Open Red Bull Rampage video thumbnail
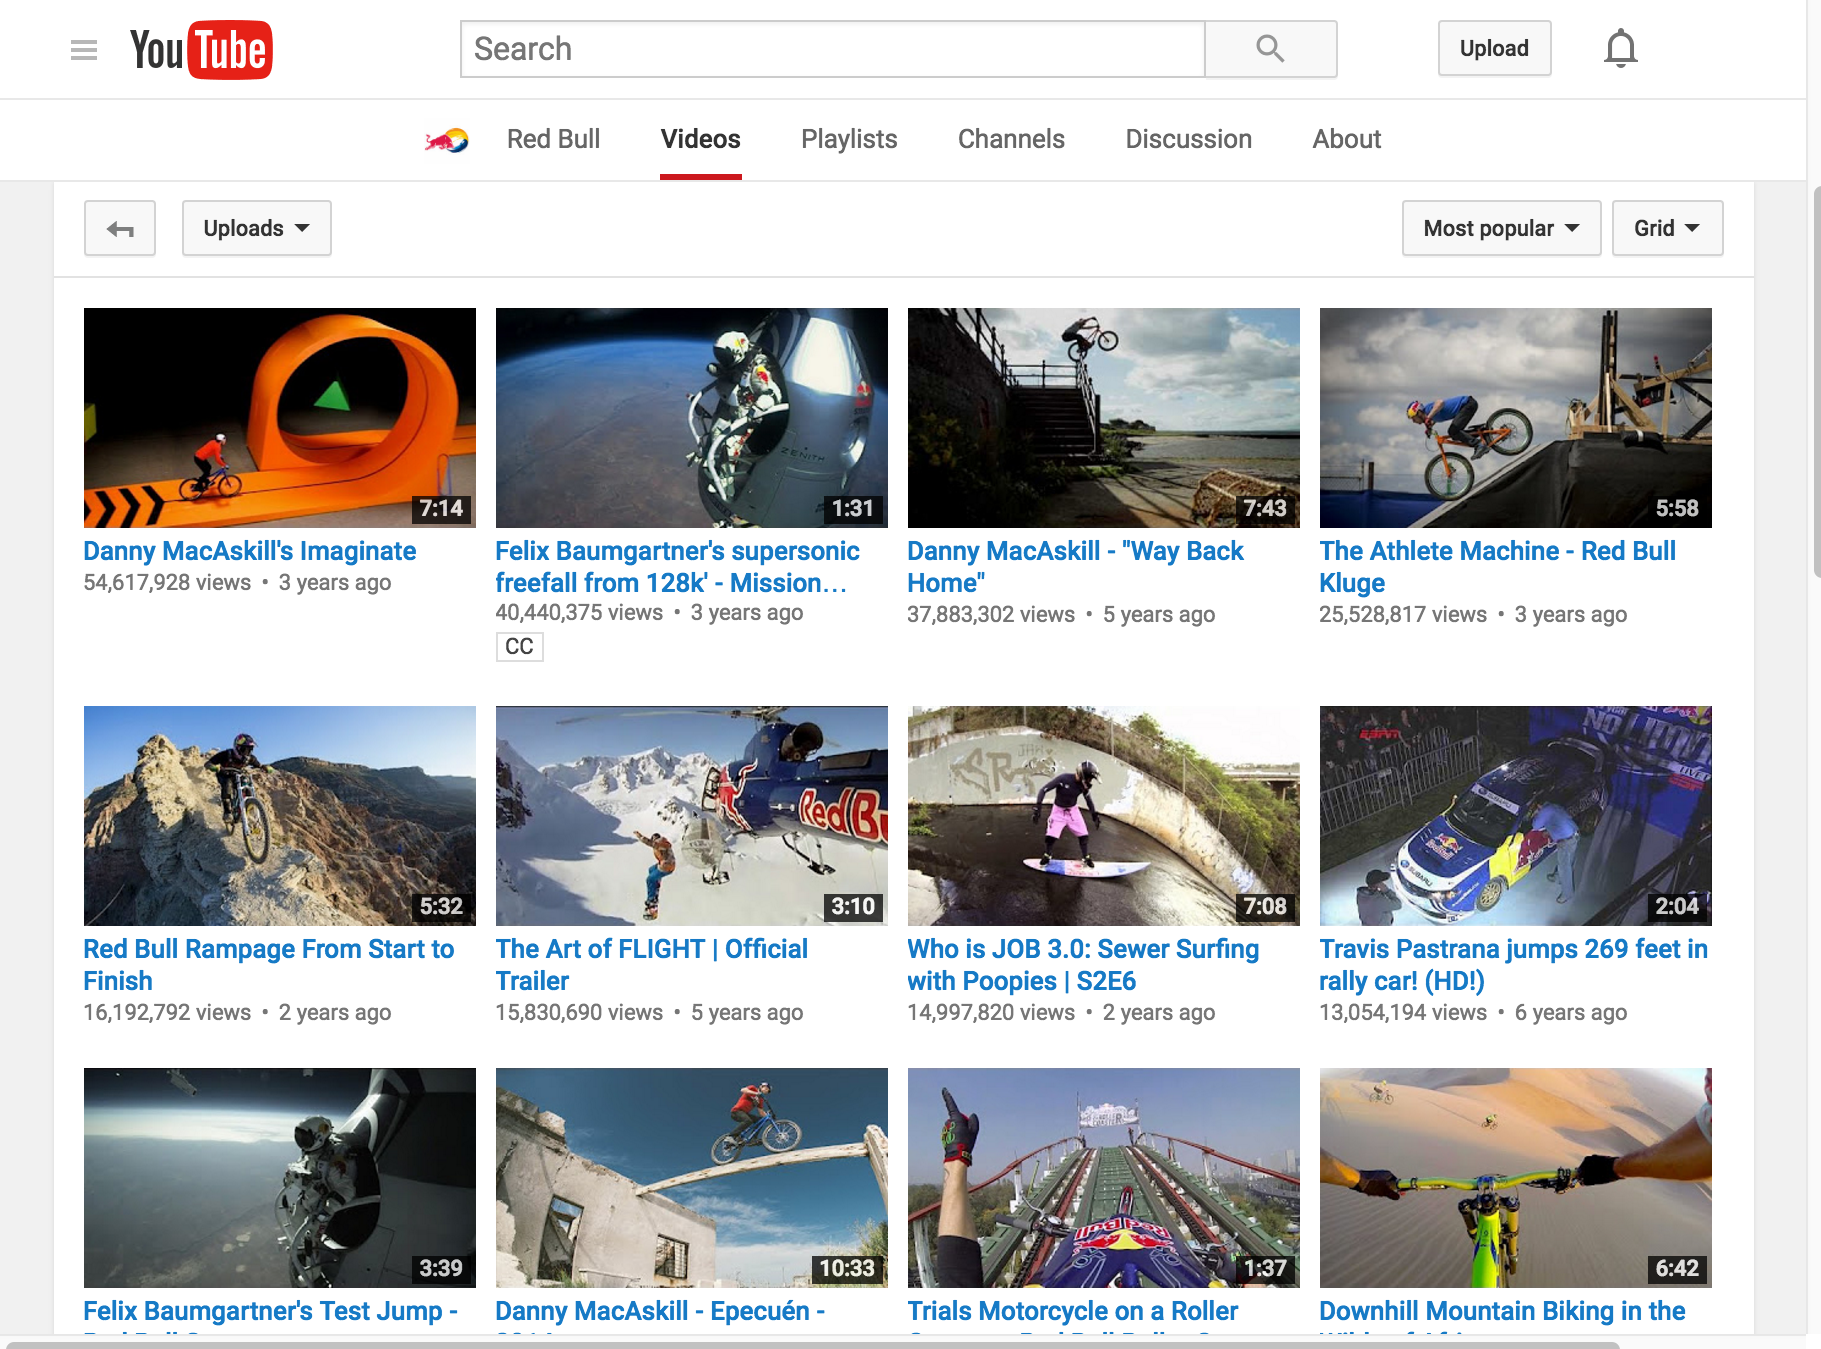Screen dimensions: 1821x1349 [280, 816]
